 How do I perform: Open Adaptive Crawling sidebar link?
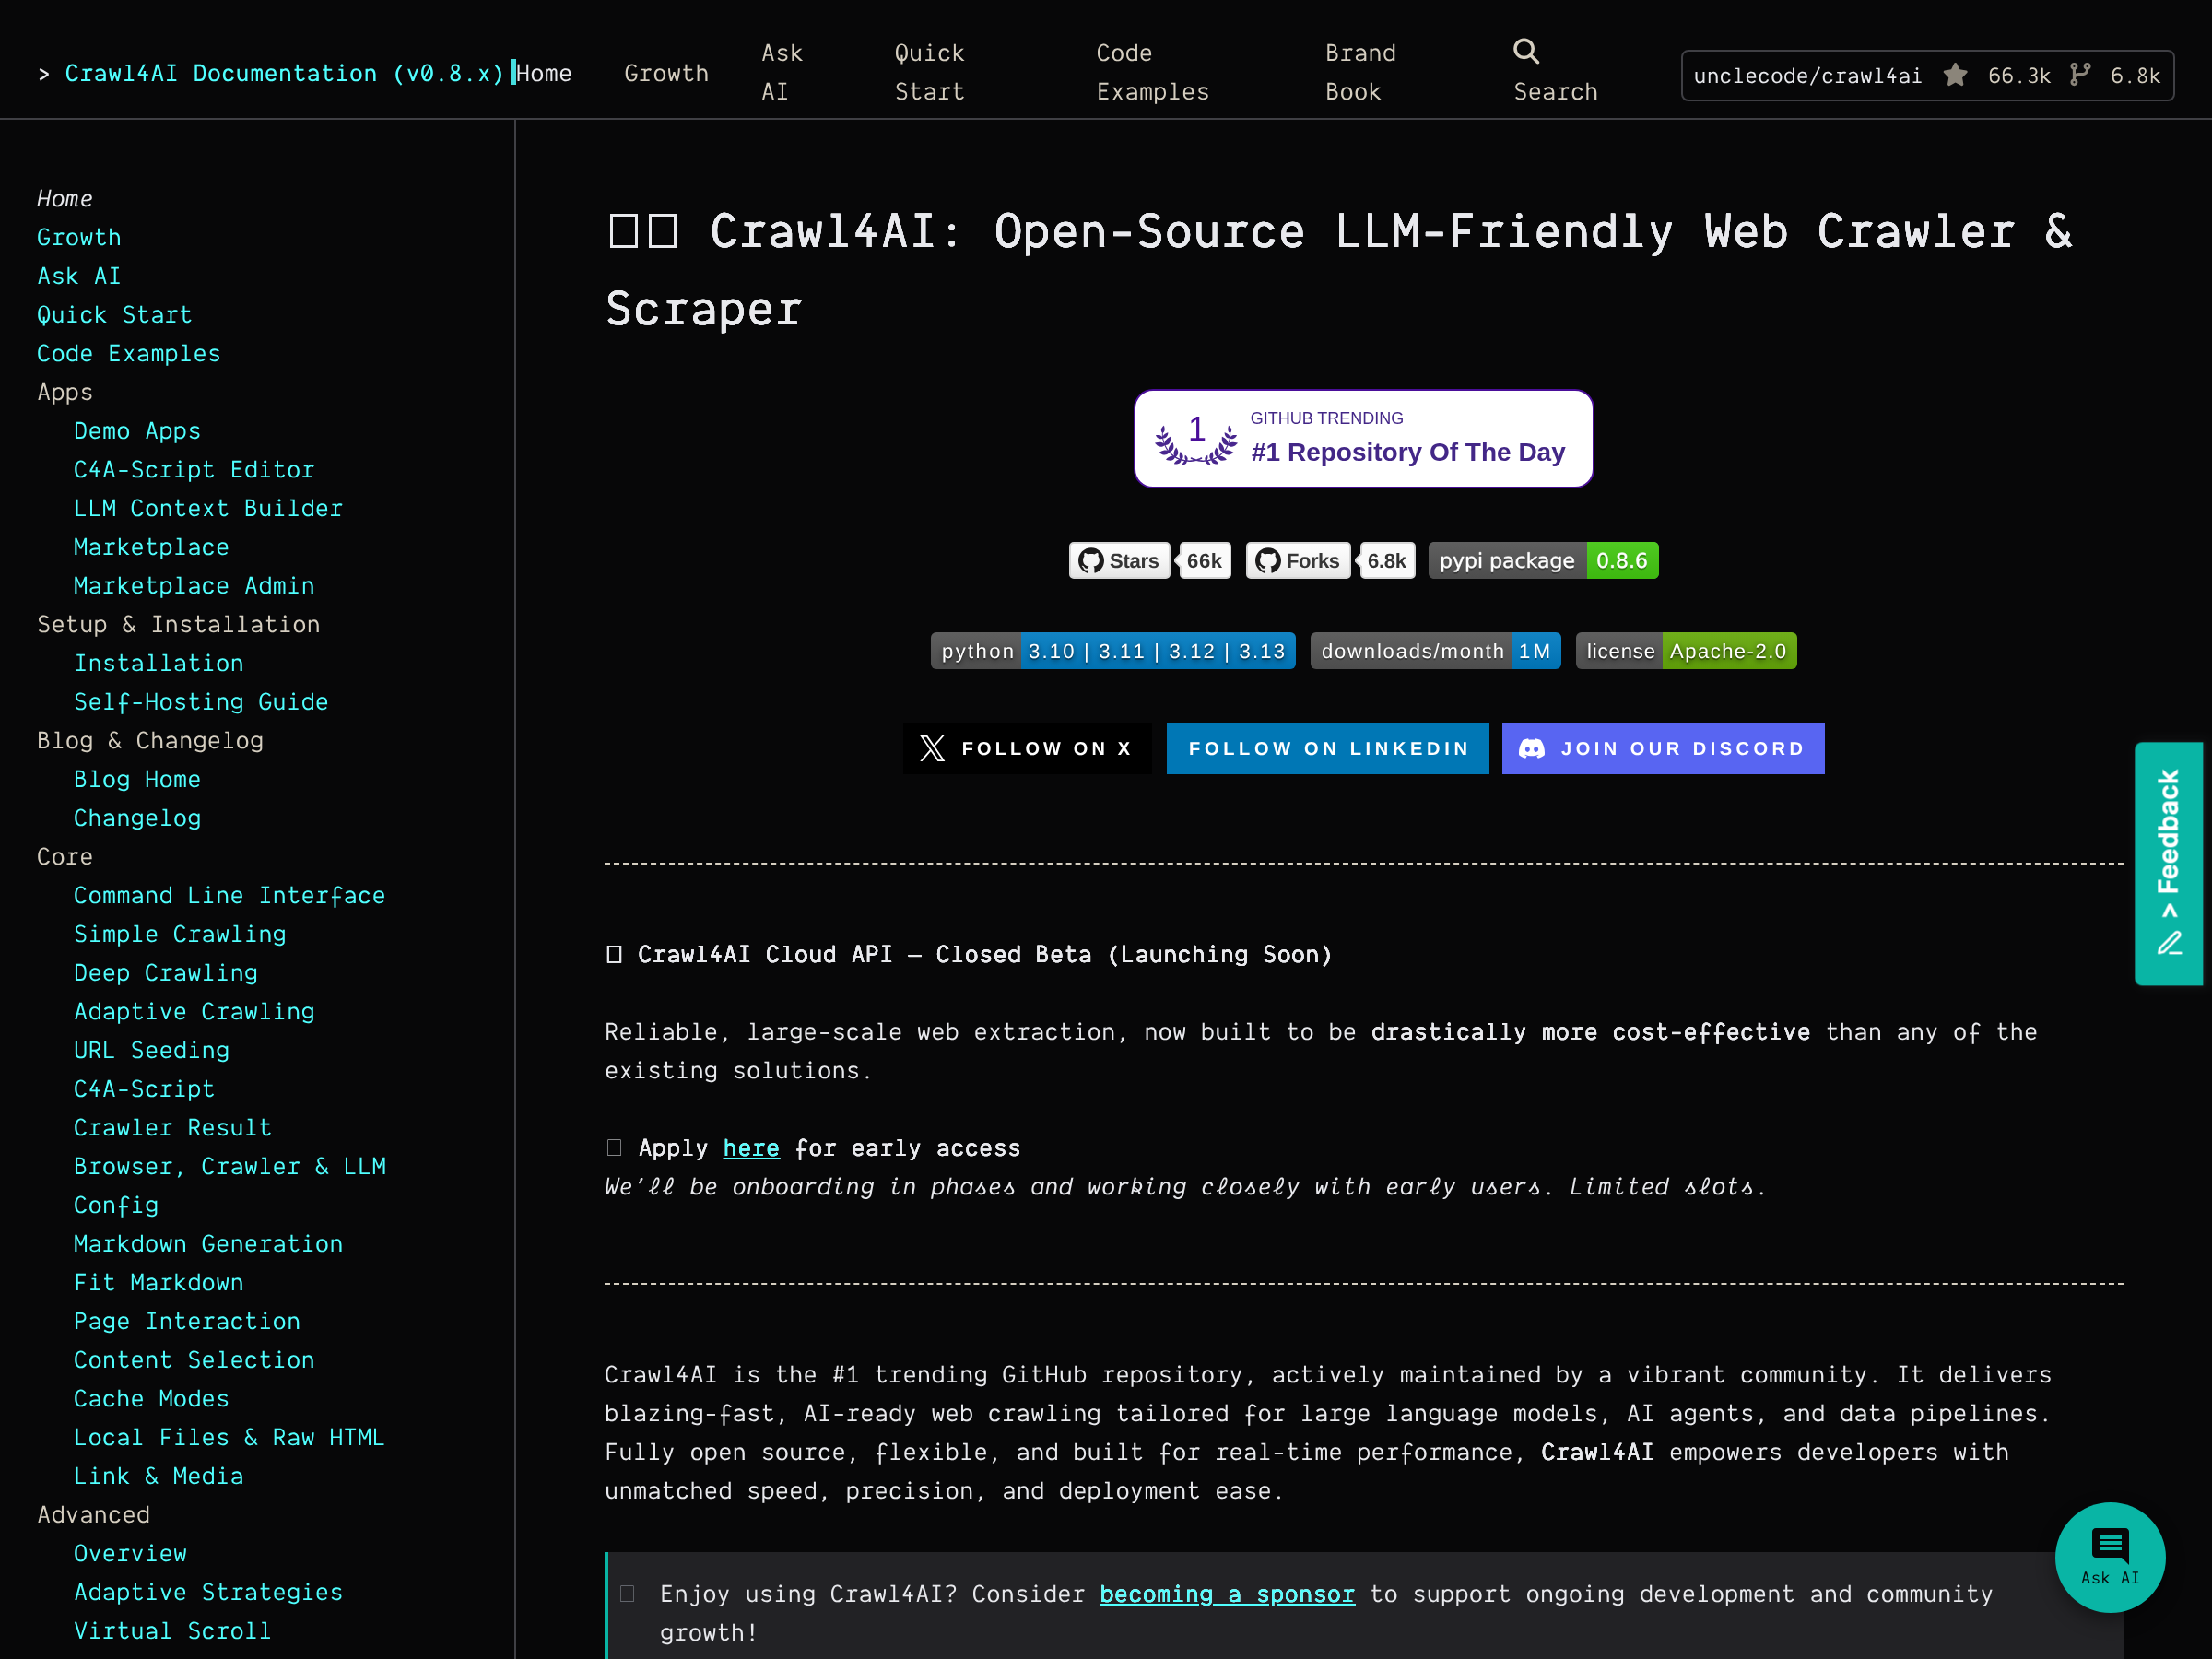pyautogui.click(x=194, y=1011)
